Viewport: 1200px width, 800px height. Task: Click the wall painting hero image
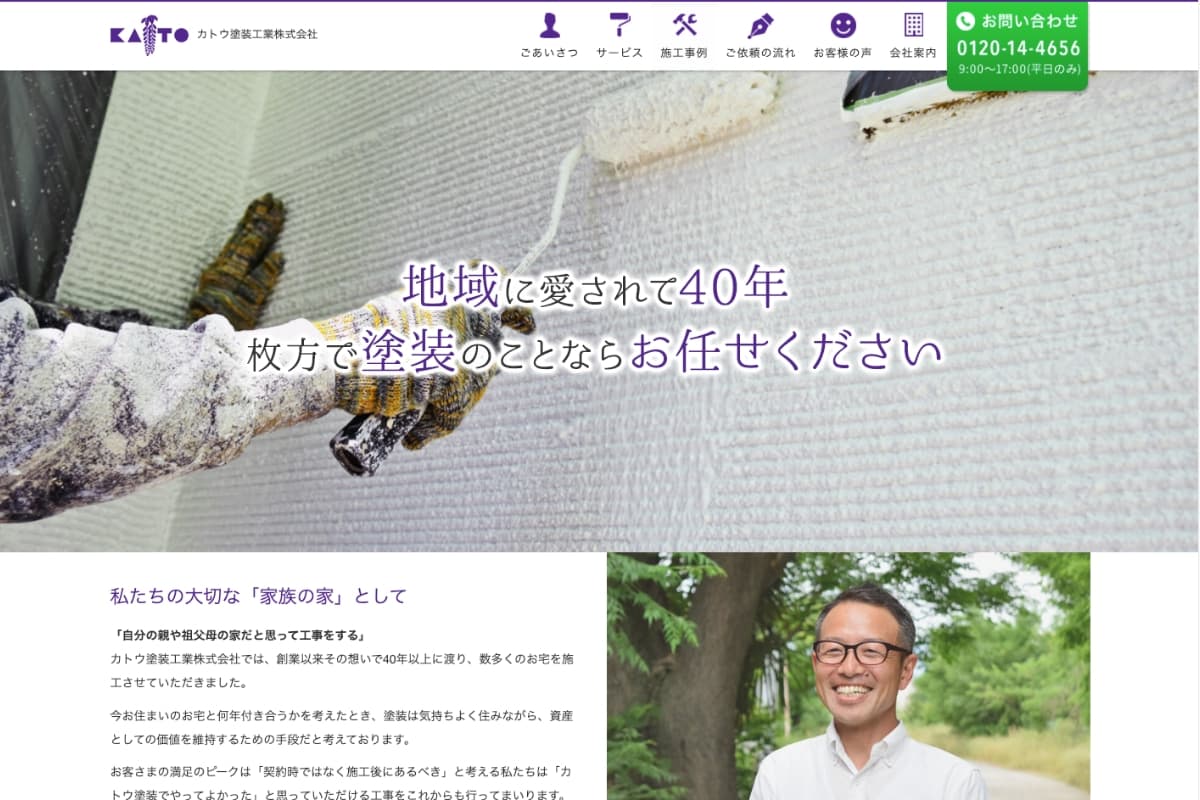click(600, 311)
